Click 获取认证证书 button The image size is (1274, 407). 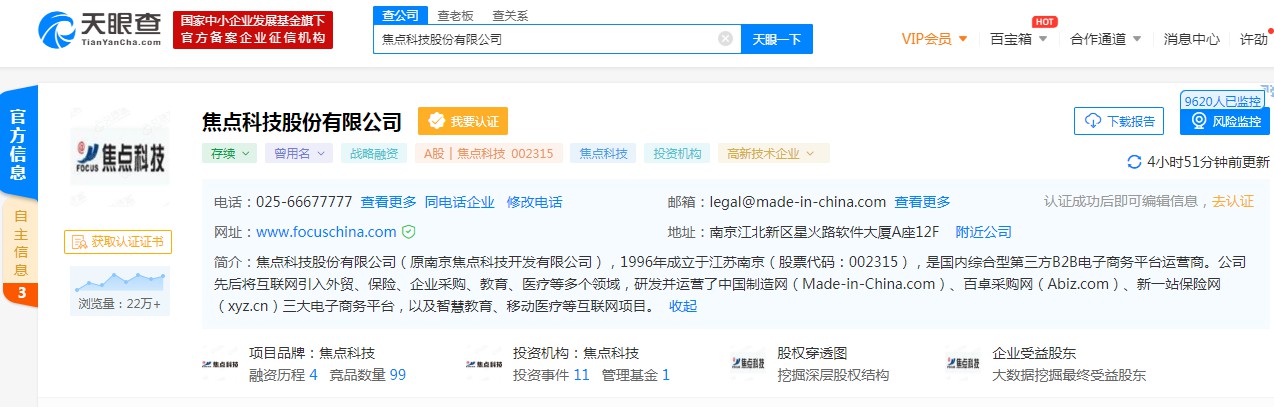118,241
